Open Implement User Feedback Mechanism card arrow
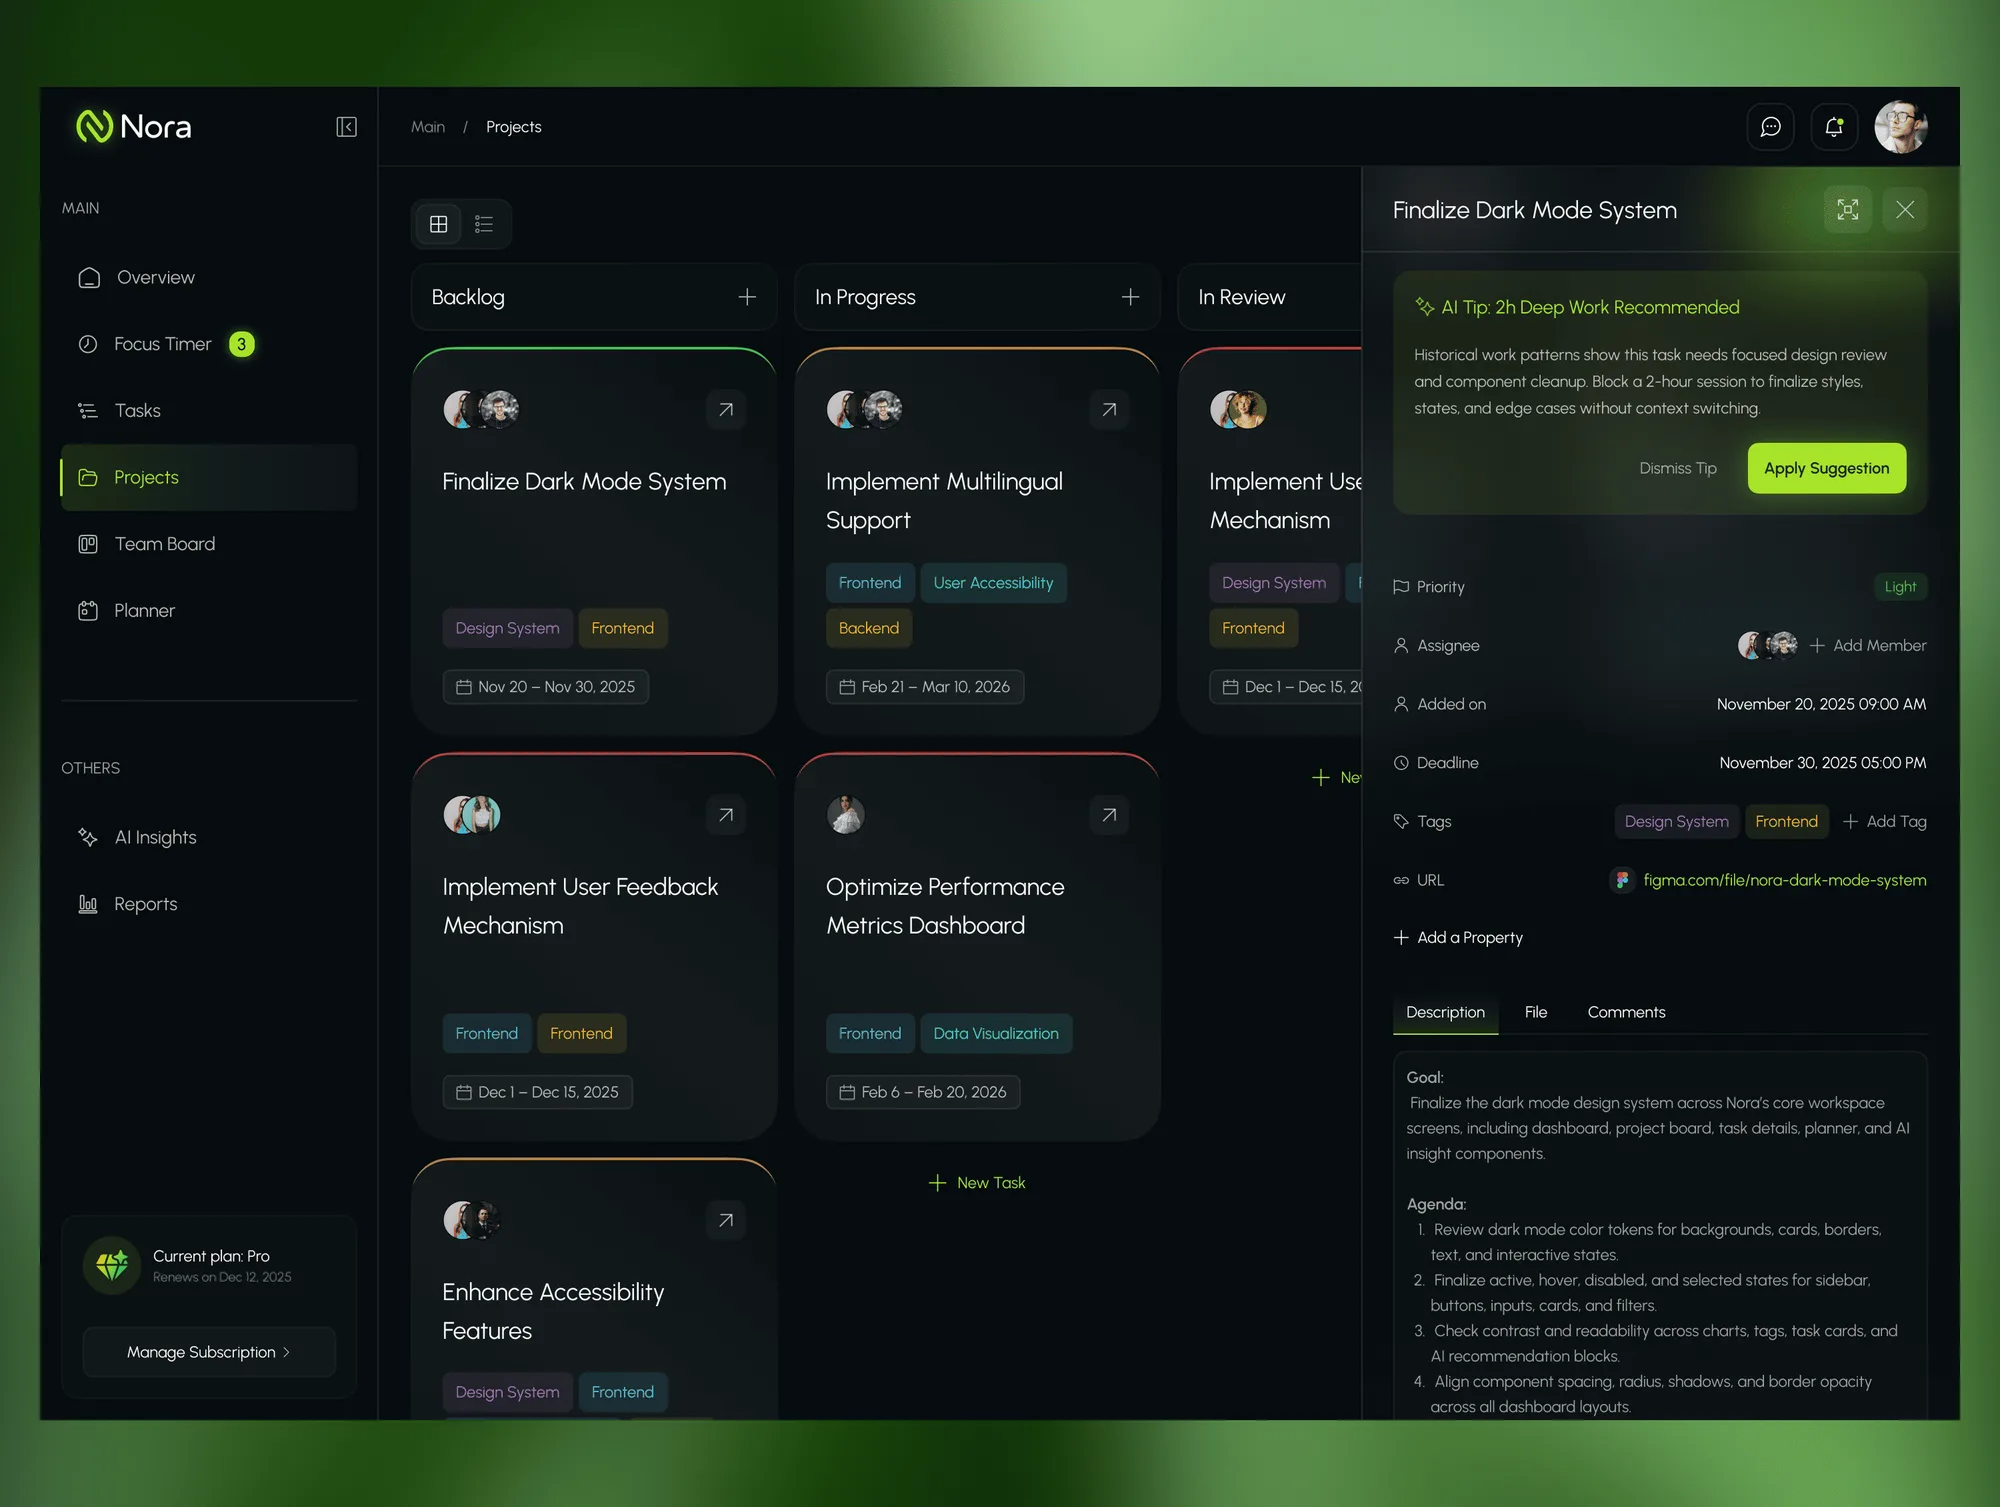The height and width of the screenshot is (1507, 2000). point(726,815)
